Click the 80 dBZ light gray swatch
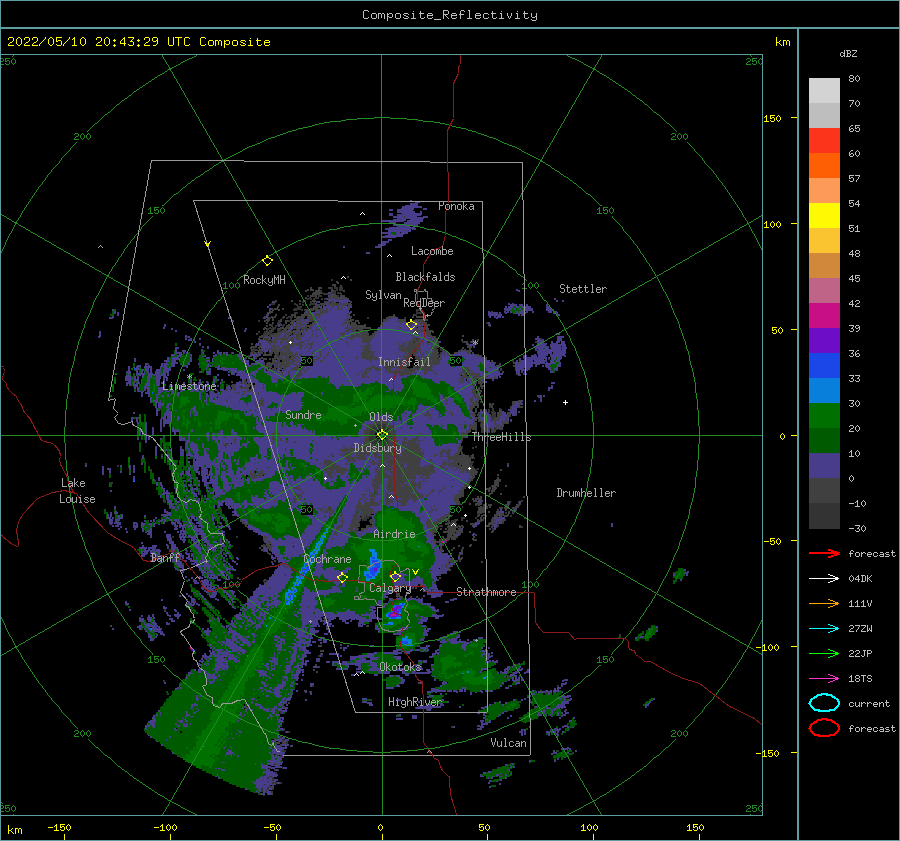The image size is (900, 841). click(x=824, y=91)
